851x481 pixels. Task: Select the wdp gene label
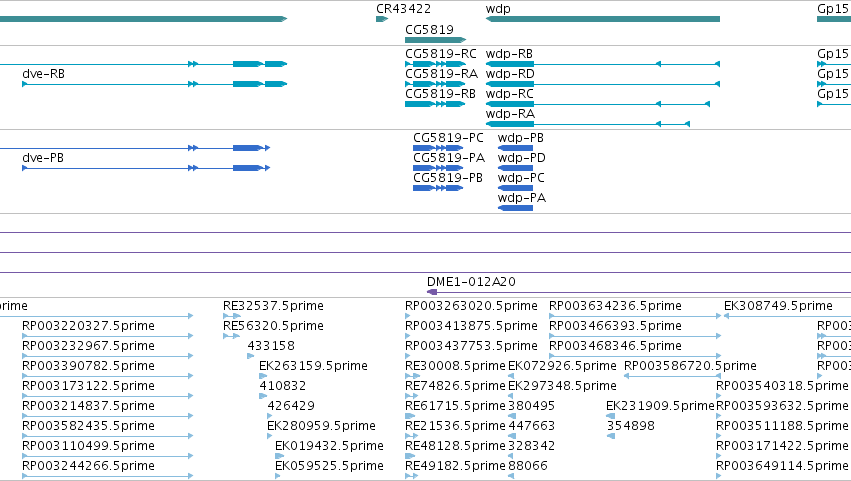498,9
